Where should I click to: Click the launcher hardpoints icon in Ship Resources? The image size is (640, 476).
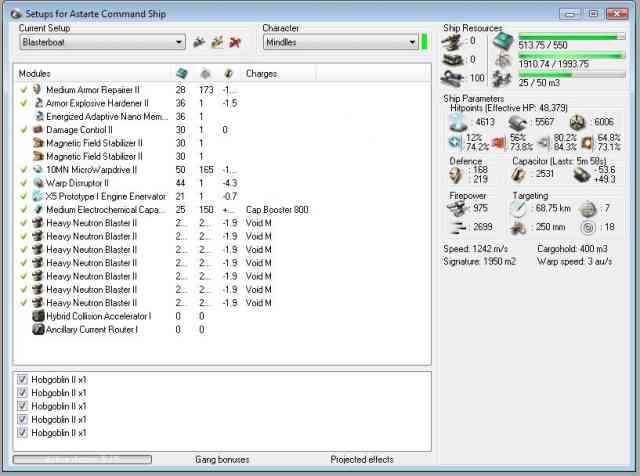[453, 60]
